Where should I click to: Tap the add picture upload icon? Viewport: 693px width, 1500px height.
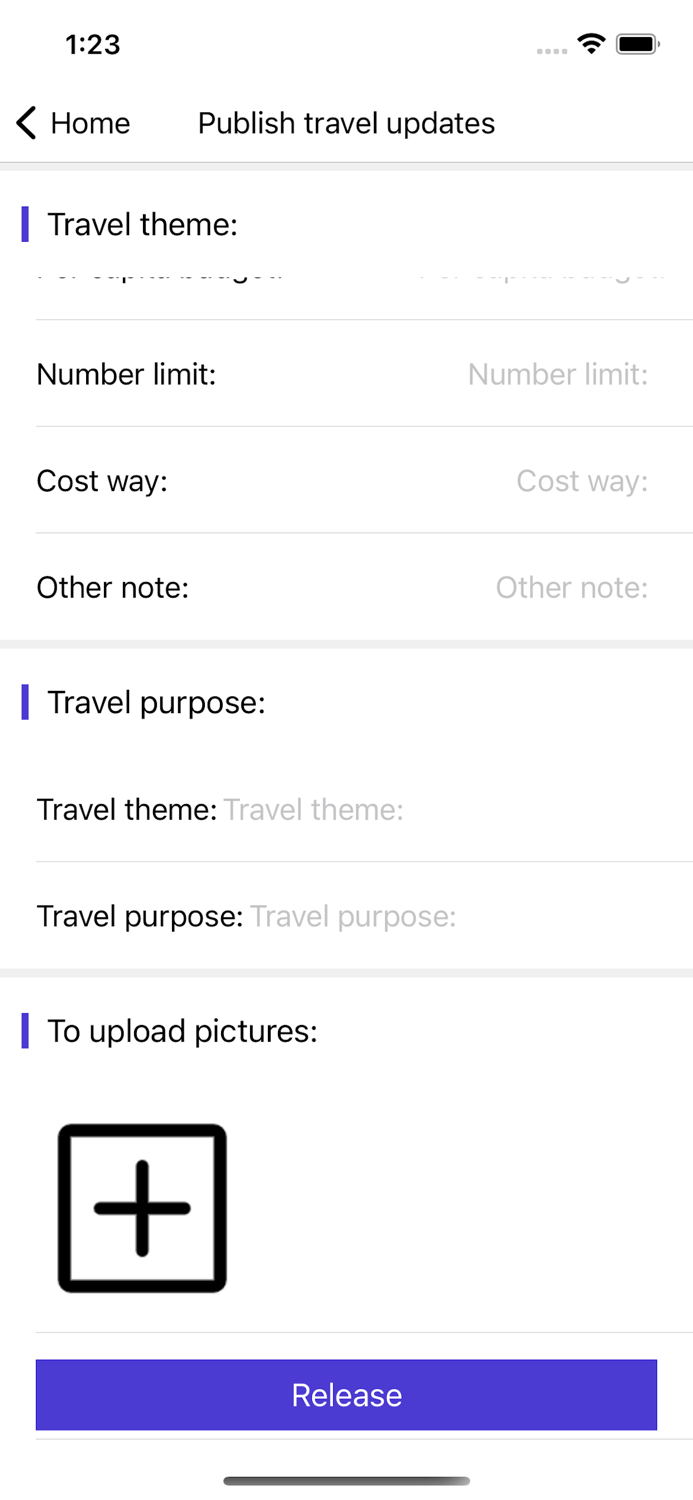tap(141, 1207)
